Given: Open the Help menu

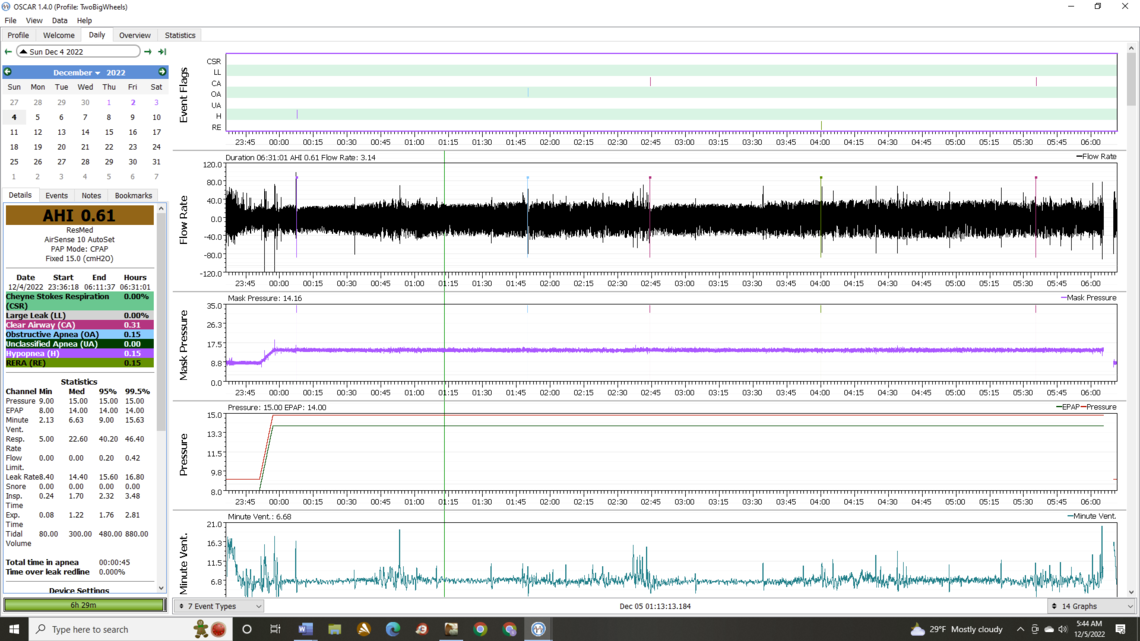Looking at the screenshot, I should point(84,20).
